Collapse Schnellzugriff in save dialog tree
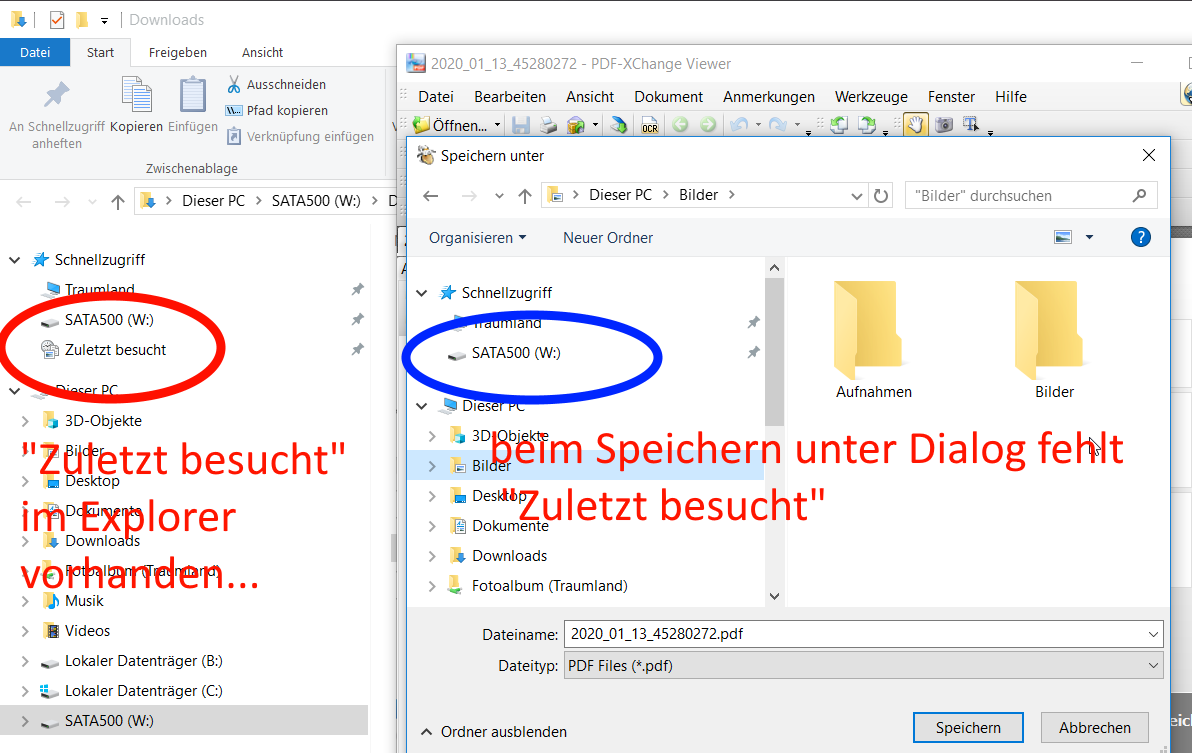1192x753 pixels. pos(422,293)
